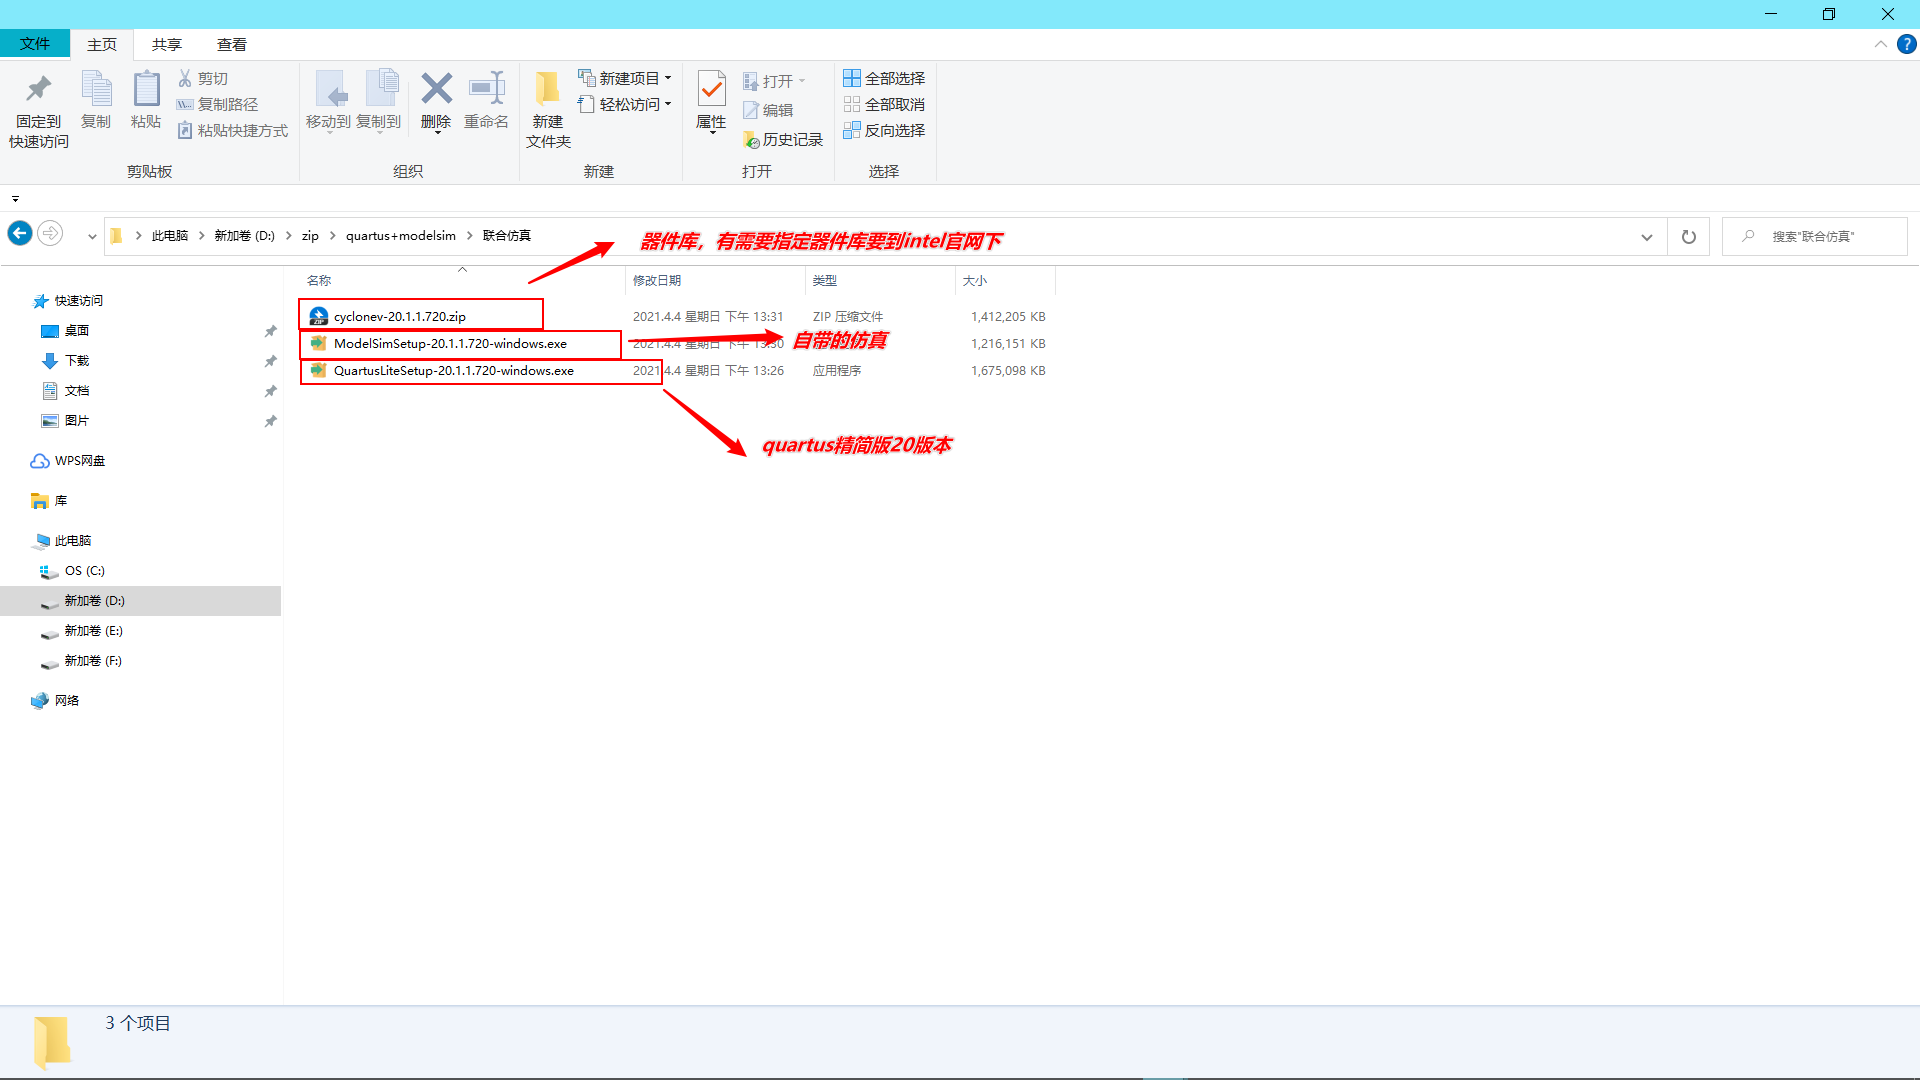Click the Help question mark icon

click(1907, 44)
